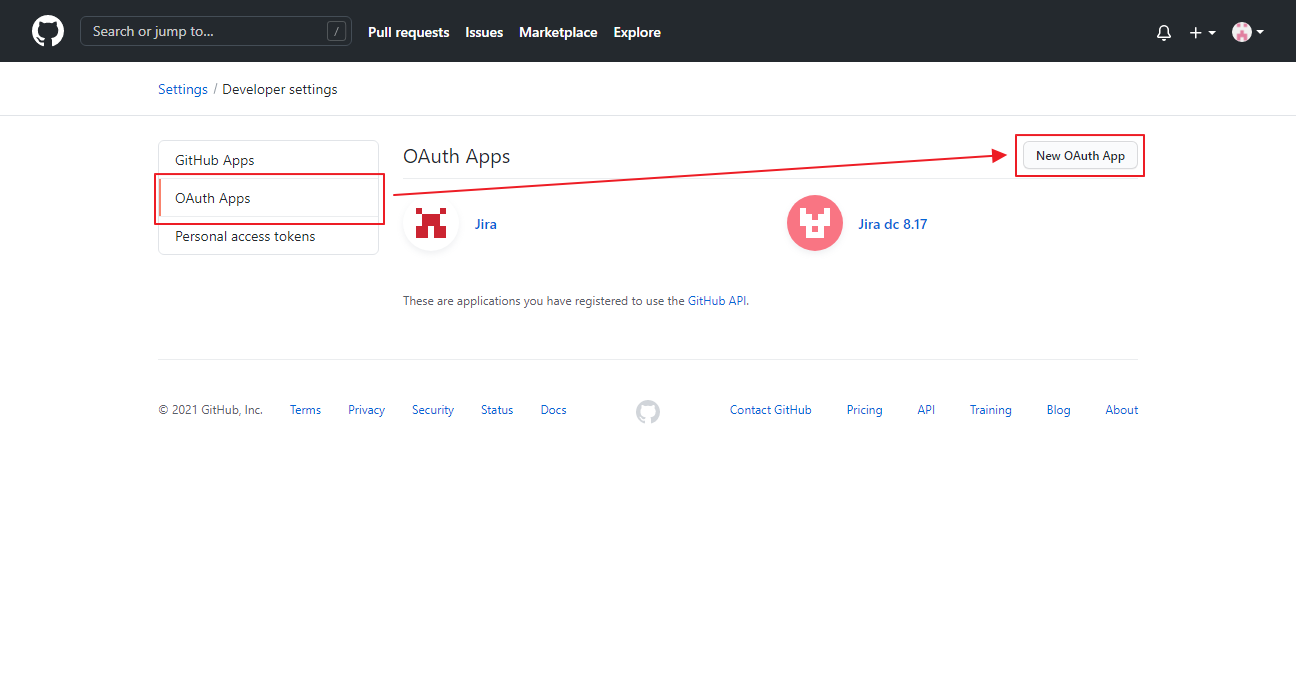Image resolution: width=1296 pixels, height=697 pixels.
Task: Follow the GitHub API link
Action: coord(717,300)
